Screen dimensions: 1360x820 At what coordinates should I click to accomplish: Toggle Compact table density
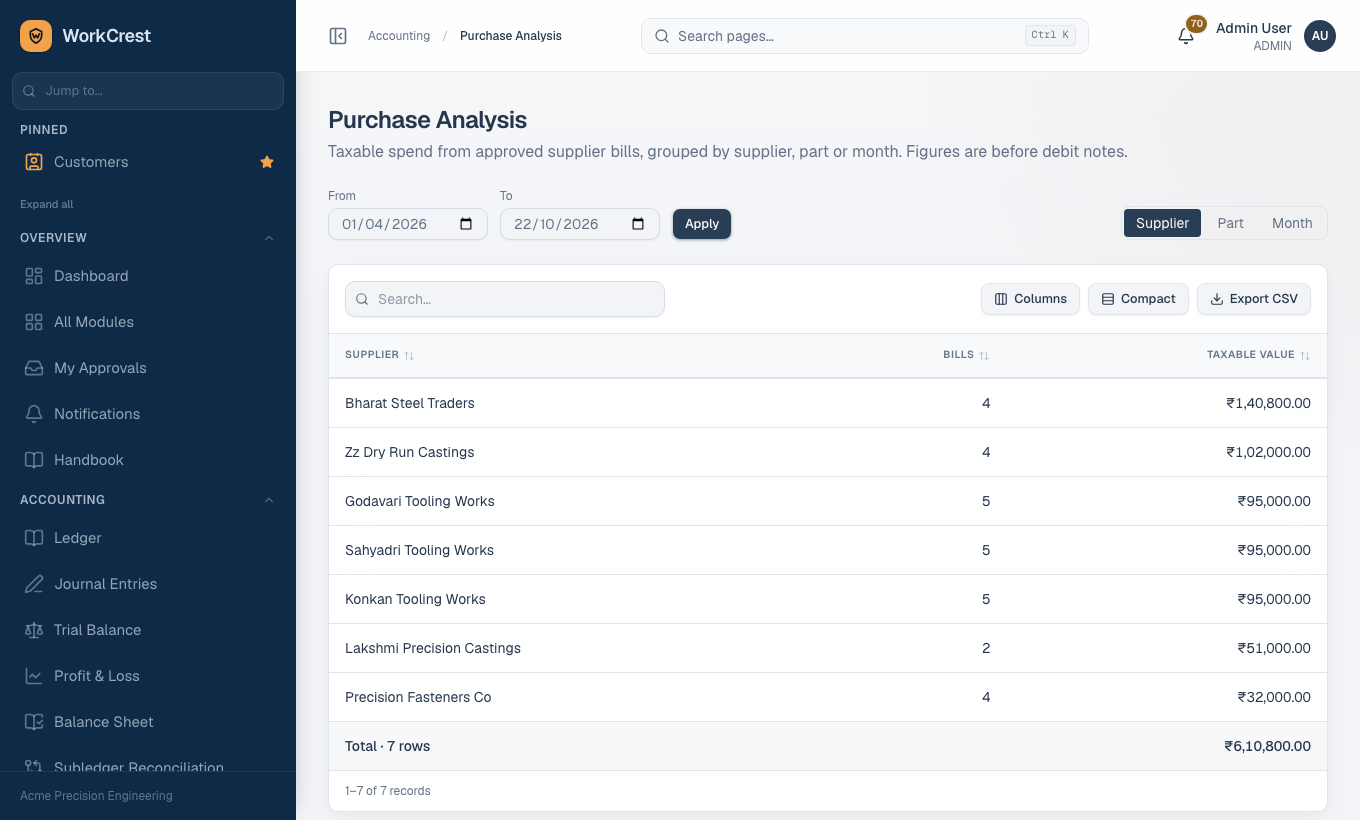[x=1138, y=299]
